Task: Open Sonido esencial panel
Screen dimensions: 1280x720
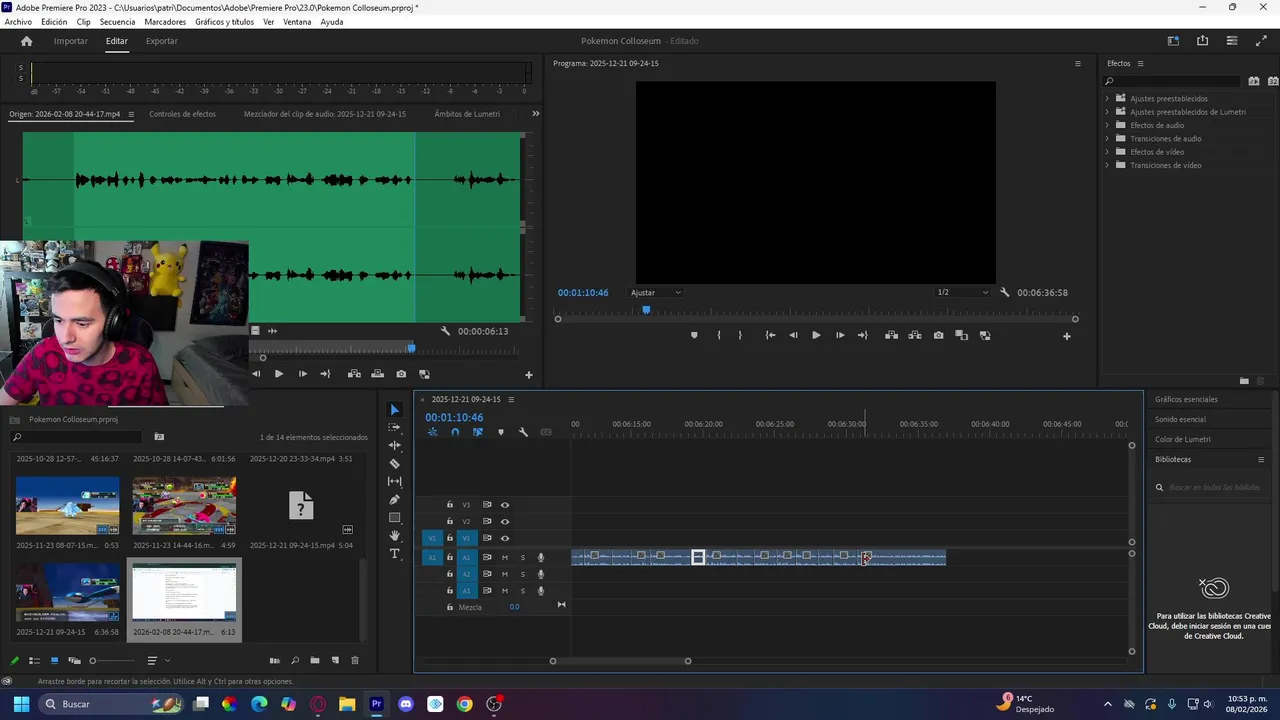Action: click(1180, 419)
